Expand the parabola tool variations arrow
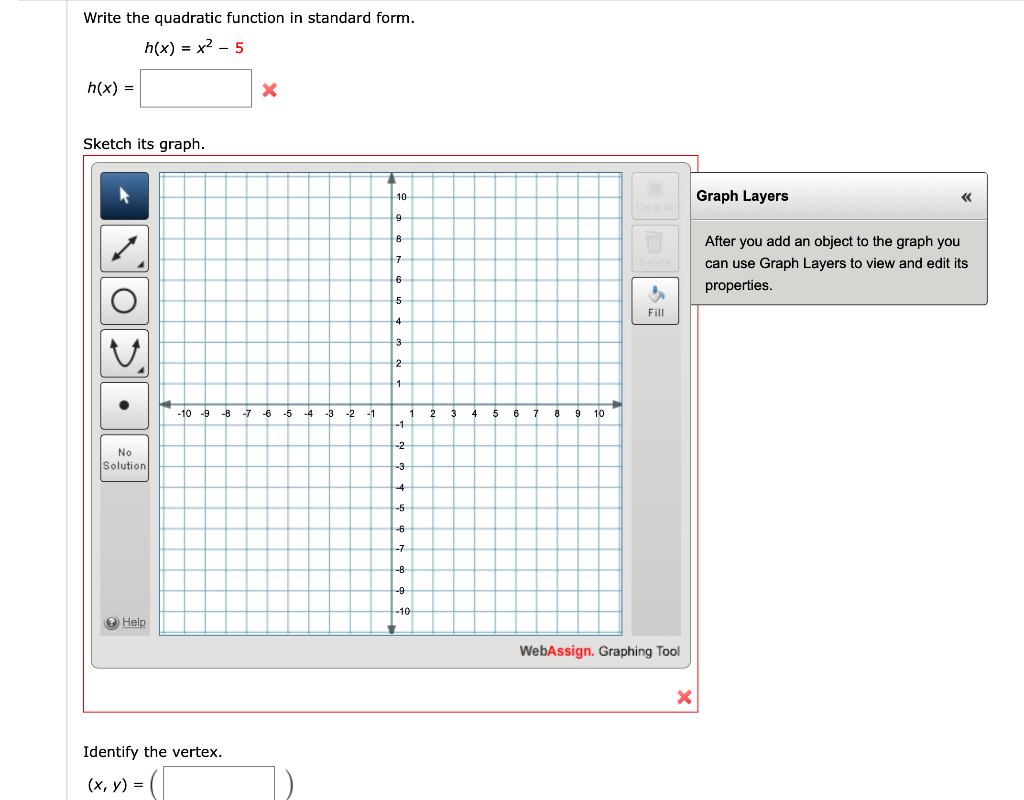The width and height of the screenshot is (1024, 800). point(141,368)
